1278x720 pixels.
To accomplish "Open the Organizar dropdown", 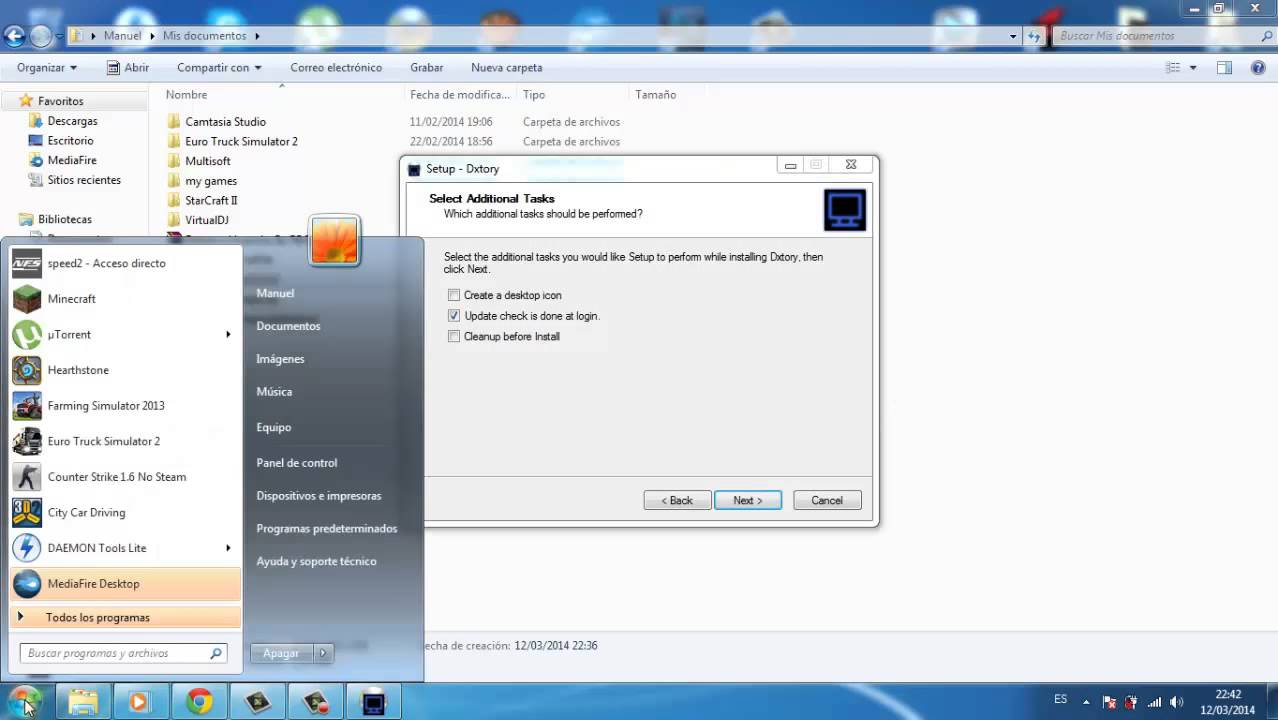I will [x=45, y=67].
